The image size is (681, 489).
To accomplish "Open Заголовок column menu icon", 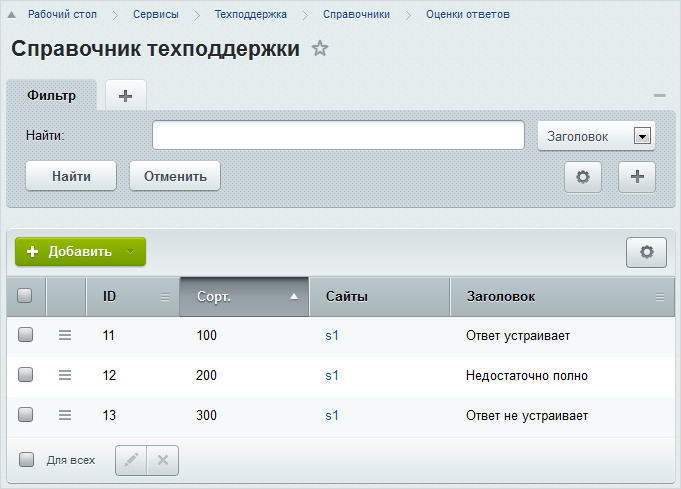I will (660, 297).
